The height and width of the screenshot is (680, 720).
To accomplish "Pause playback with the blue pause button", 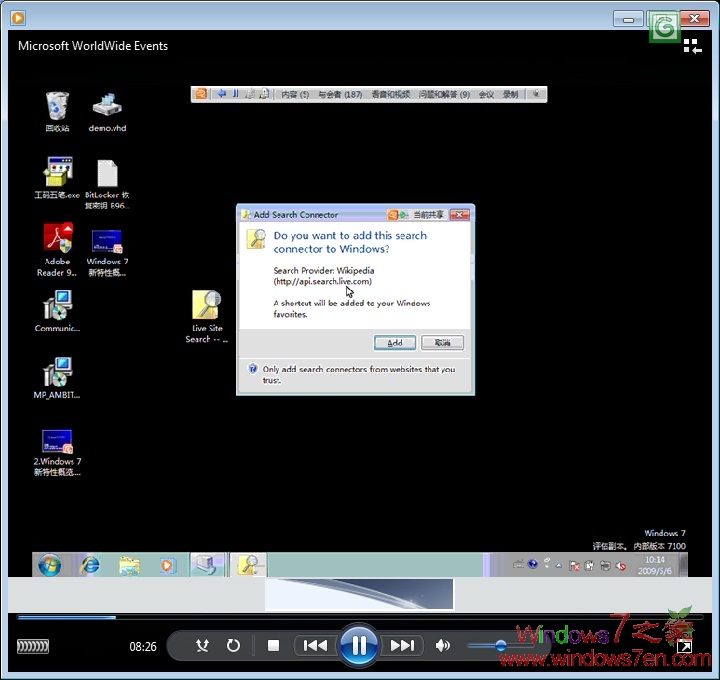I will pos(359,646).
